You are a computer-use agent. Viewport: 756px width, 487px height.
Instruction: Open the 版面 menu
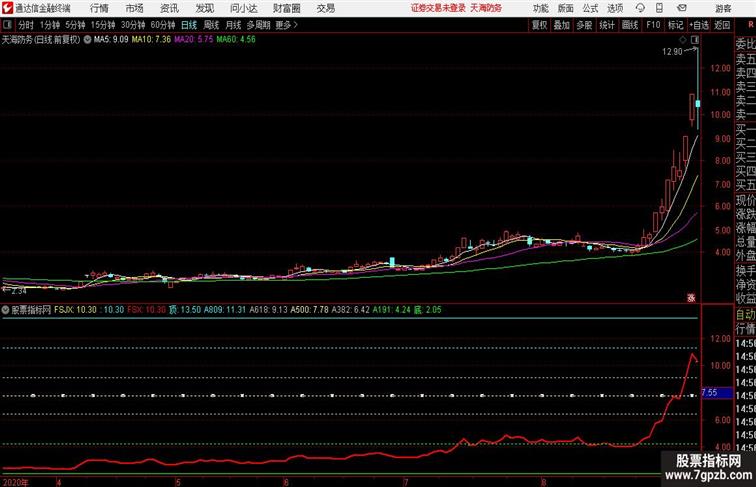[x=565, y=8]
